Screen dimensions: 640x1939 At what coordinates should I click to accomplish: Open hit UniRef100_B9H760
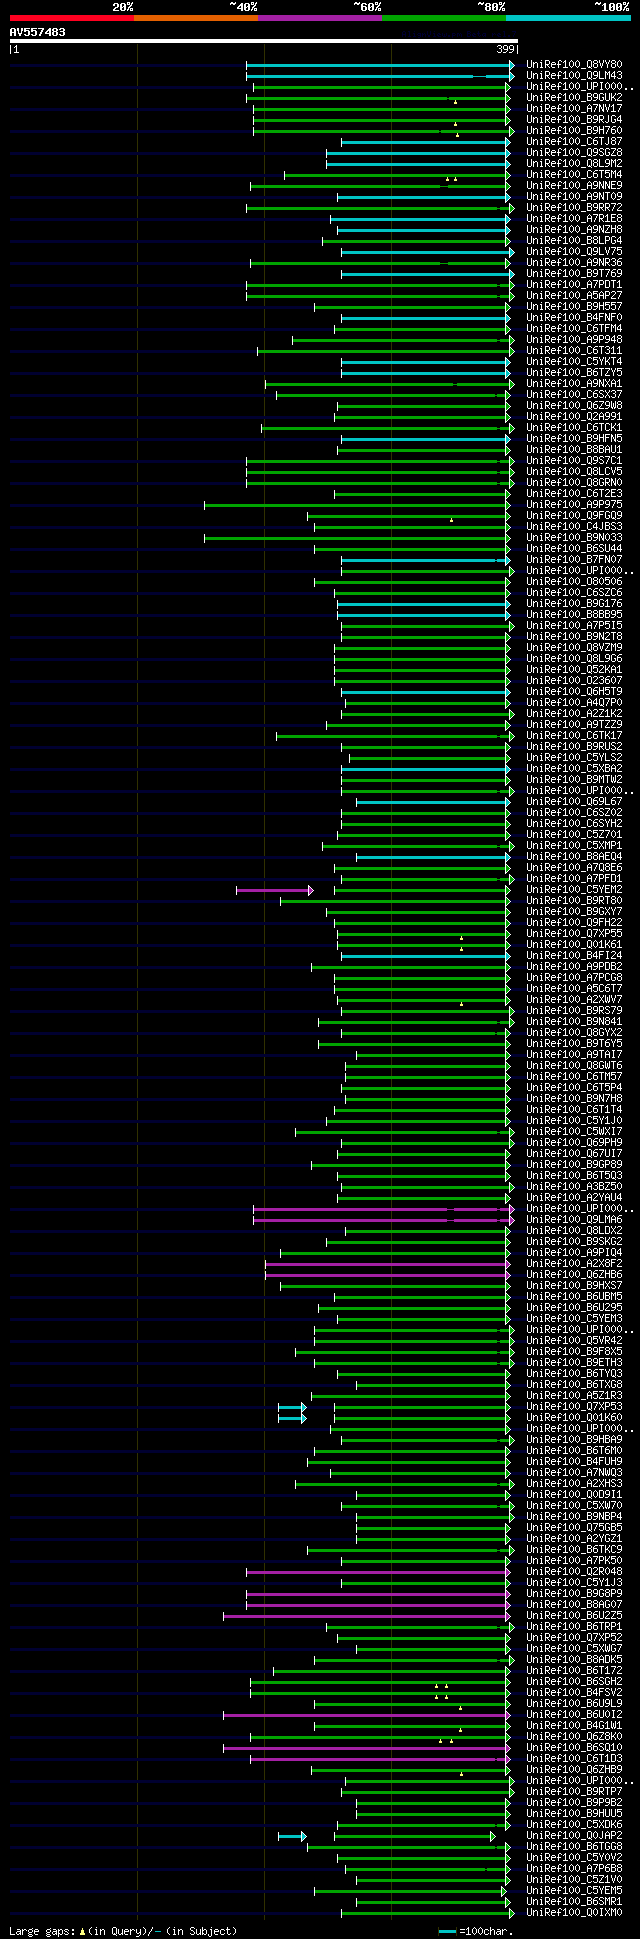[x=574, y=131]
